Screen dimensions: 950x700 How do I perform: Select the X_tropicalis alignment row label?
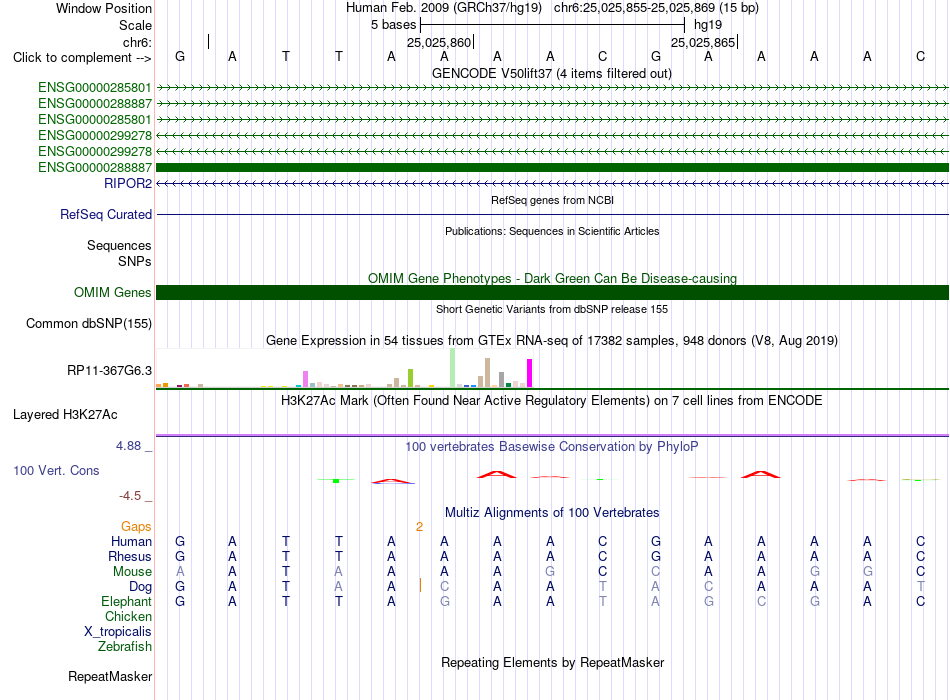click(118, 632)
